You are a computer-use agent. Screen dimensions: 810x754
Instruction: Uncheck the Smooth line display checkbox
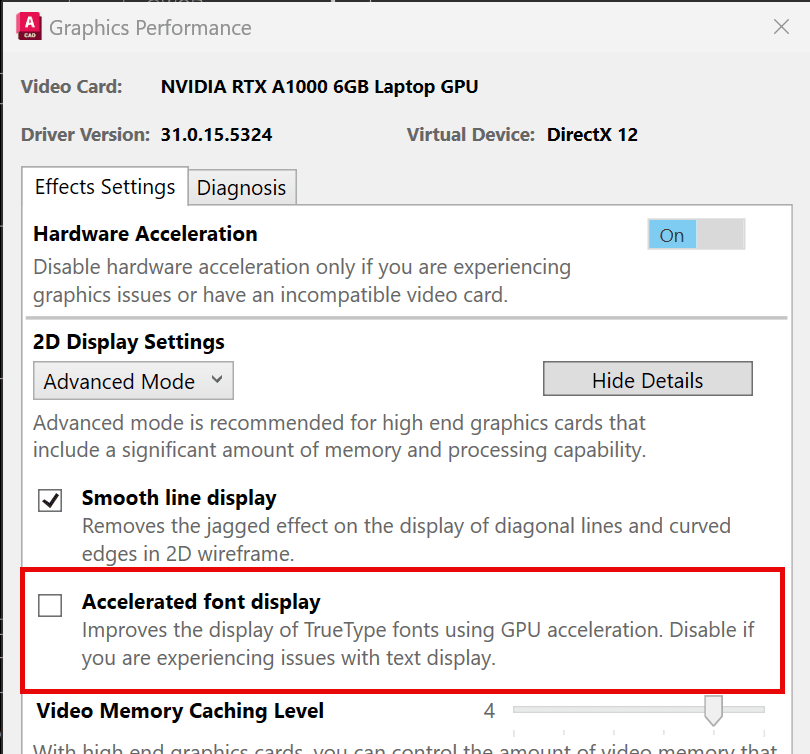50,500
